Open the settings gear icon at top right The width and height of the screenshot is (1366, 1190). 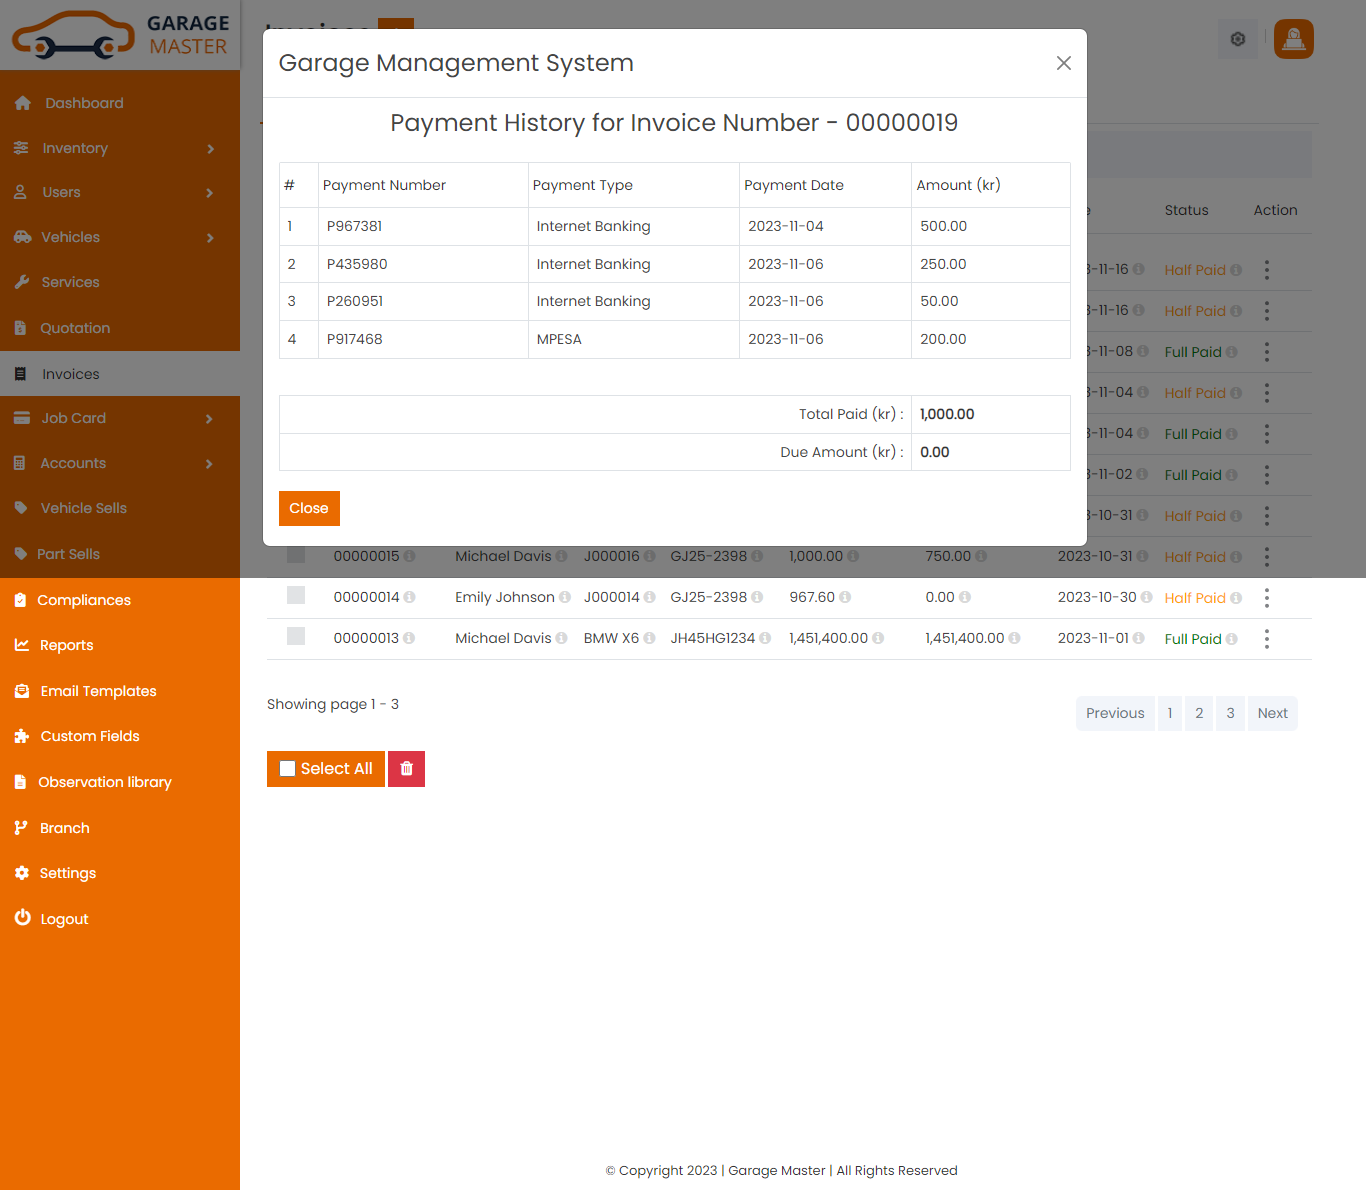pos(1237,39)
